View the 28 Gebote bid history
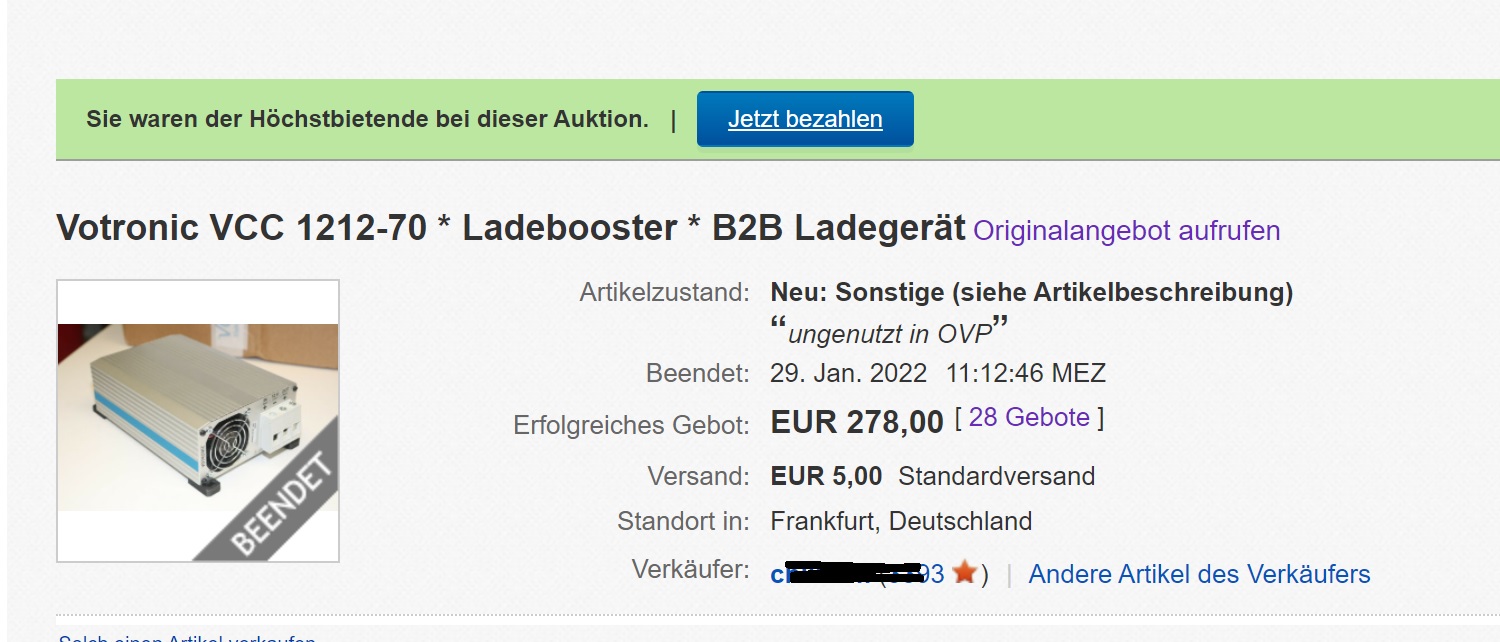Image resolution: width=1500 pixels, height=642 pixels. (x=1029, y=418)
